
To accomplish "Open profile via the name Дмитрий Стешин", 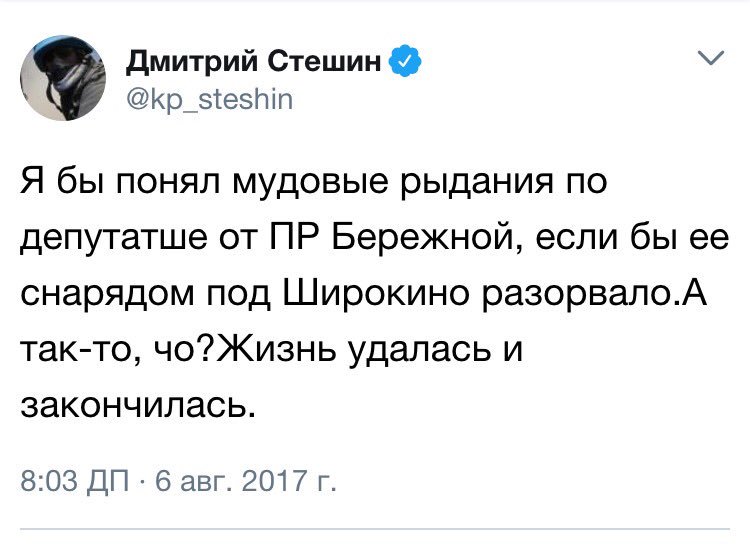I will (x=254, y=61).
